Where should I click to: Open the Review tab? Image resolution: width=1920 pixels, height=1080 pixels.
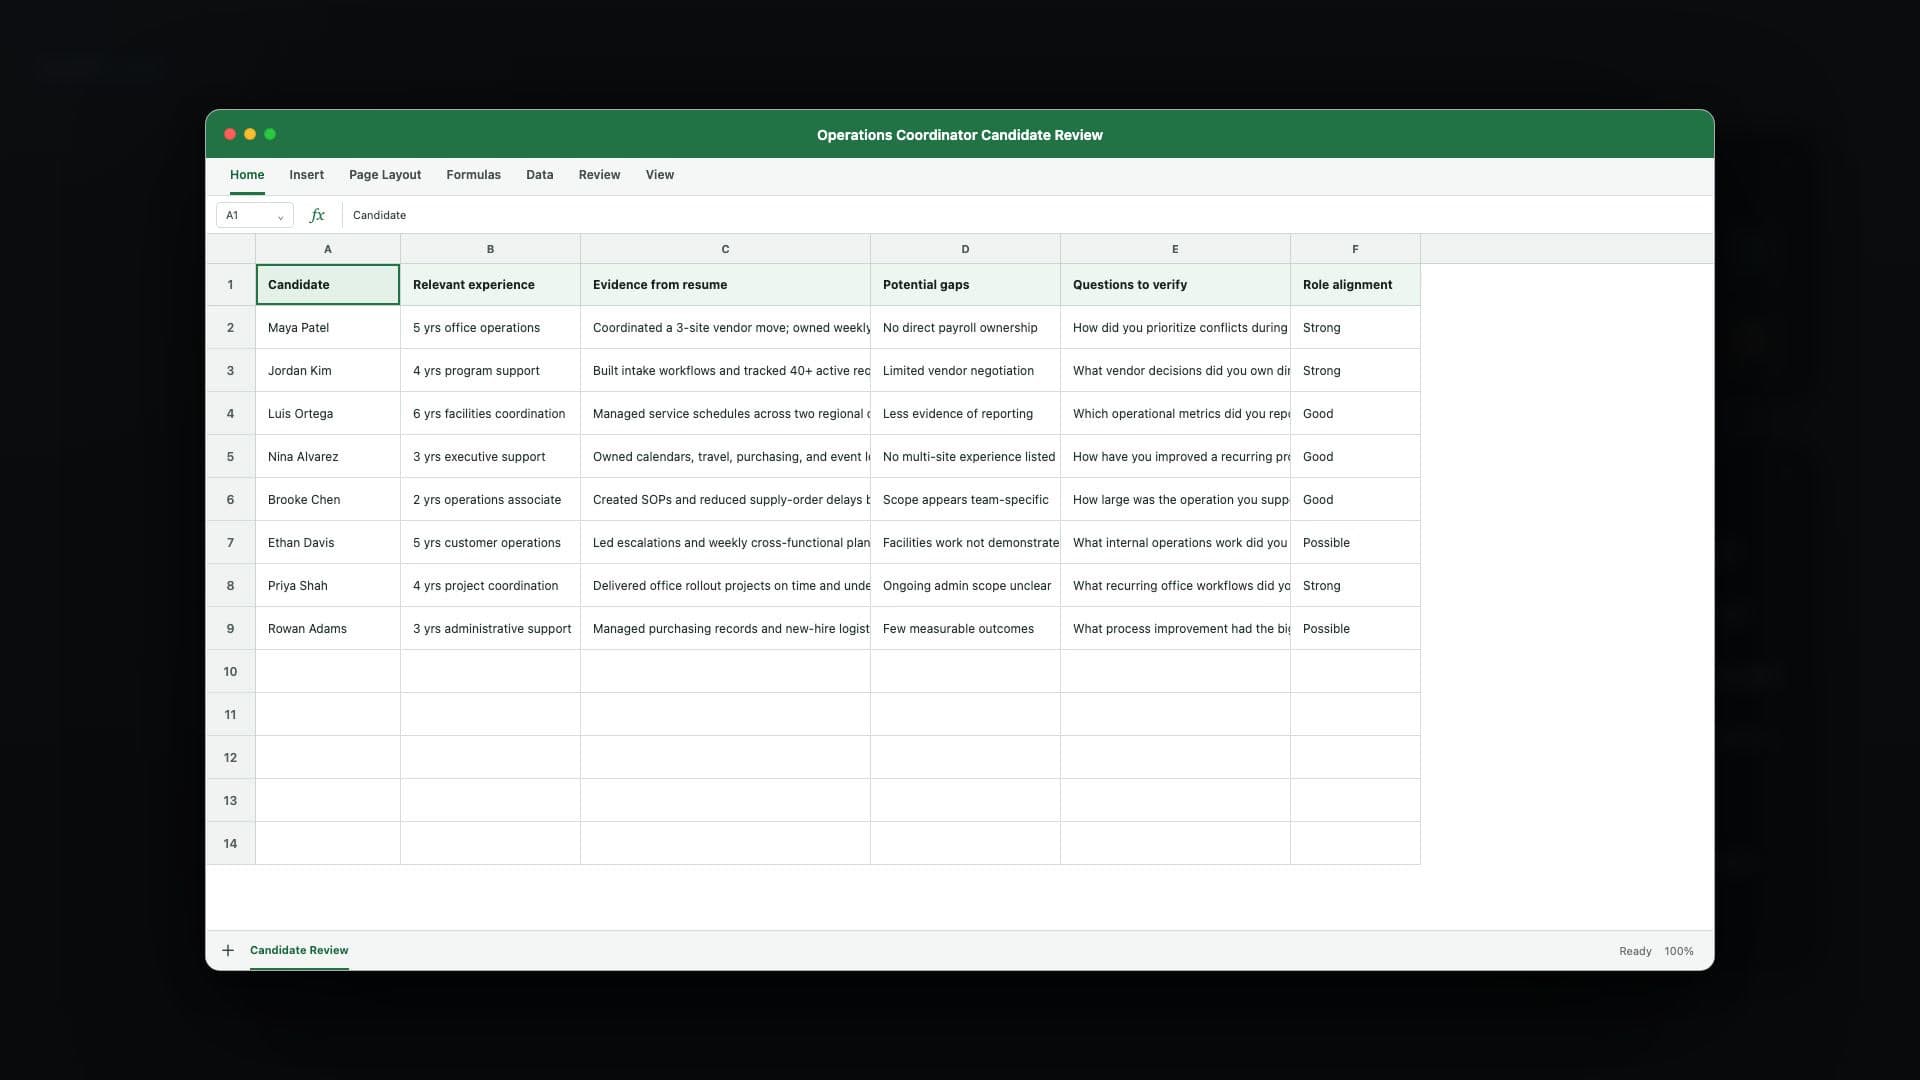click(599, 175)
